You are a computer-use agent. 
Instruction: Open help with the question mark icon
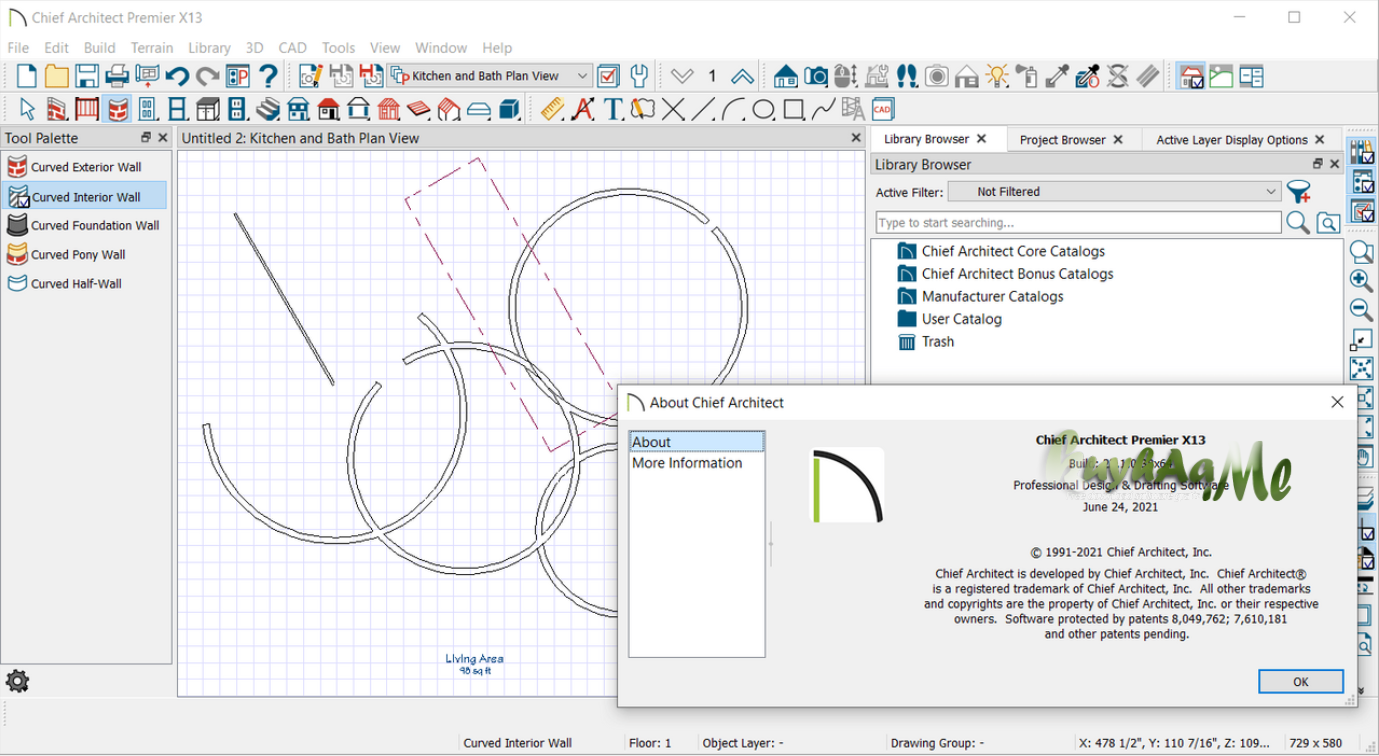click(267, 76)
